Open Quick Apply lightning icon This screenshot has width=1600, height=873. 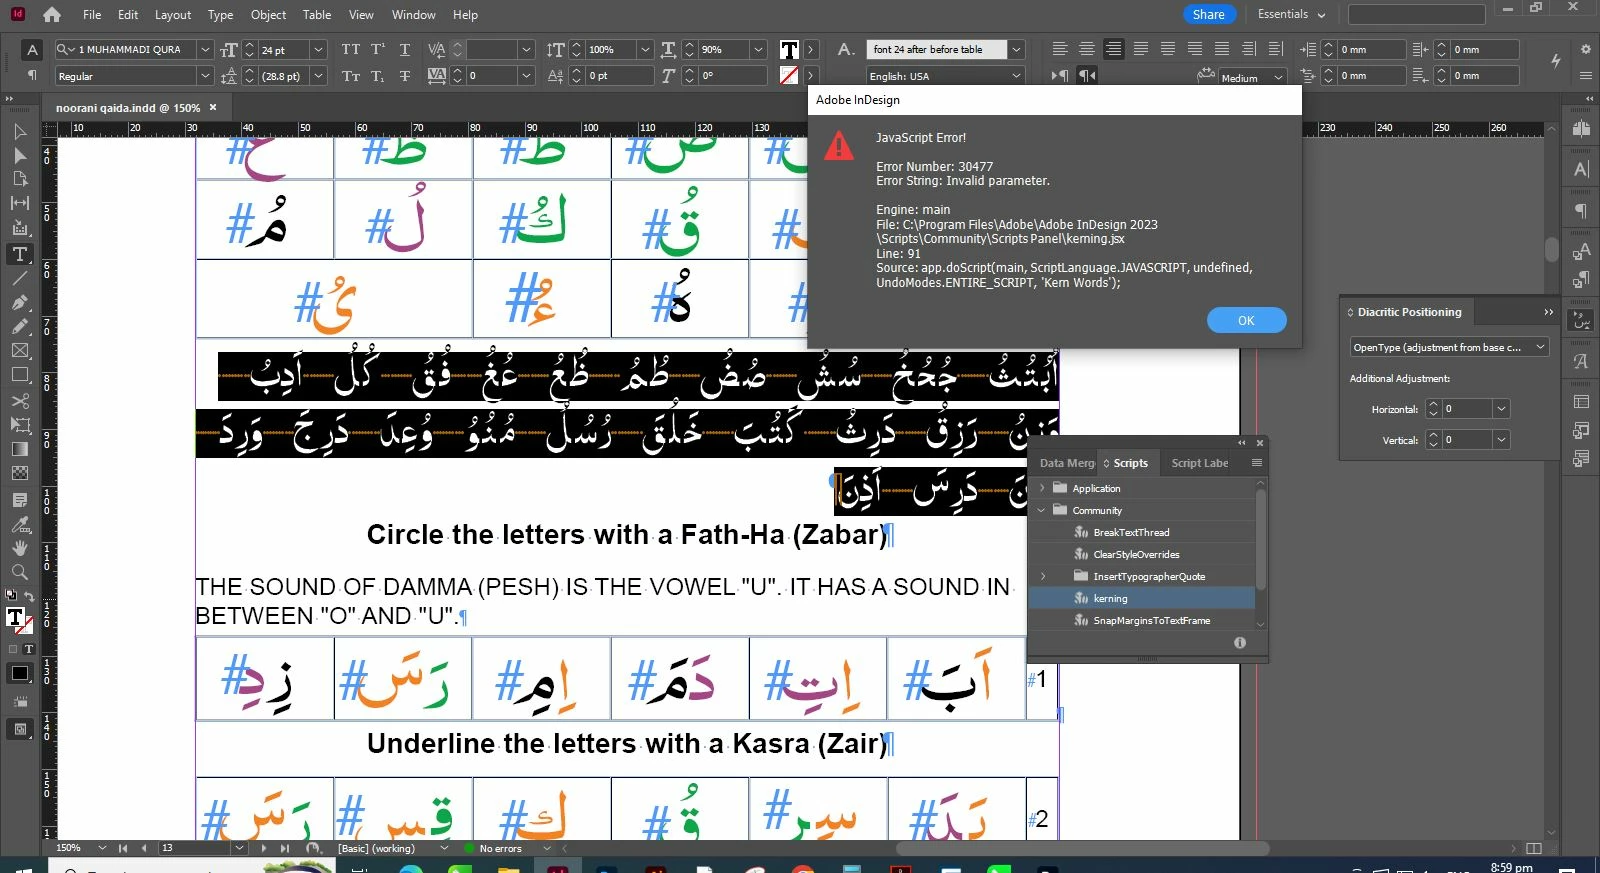tap(1556, 61)
